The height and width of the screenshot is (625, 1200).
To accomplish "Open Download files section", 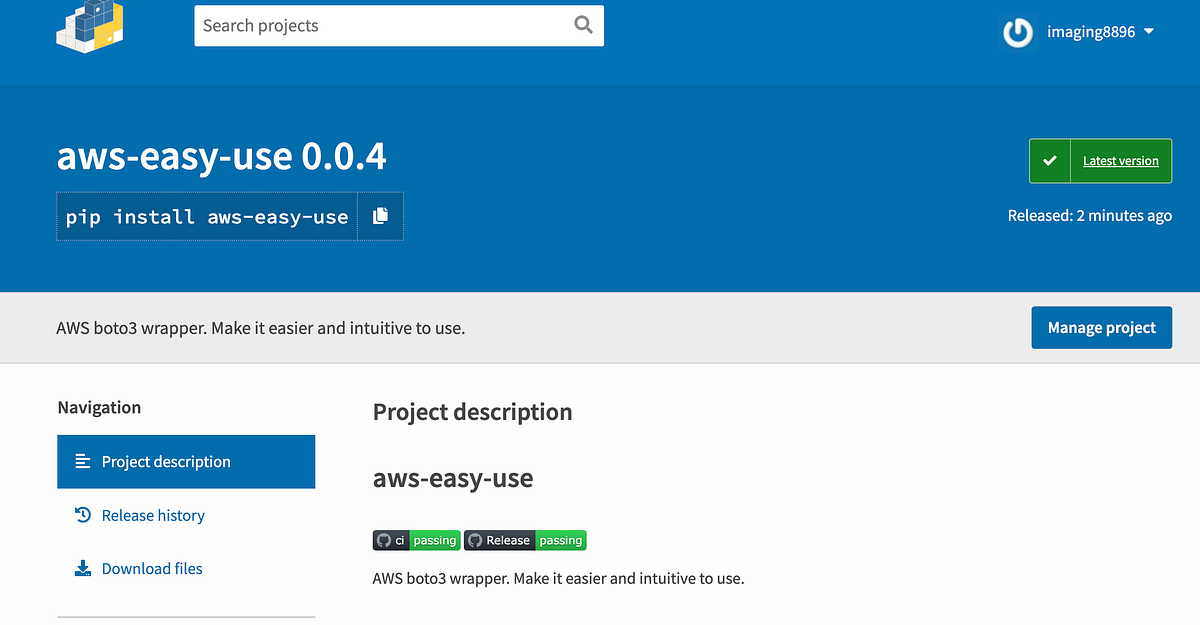I will pyautogui.click(x=151, y=567).
